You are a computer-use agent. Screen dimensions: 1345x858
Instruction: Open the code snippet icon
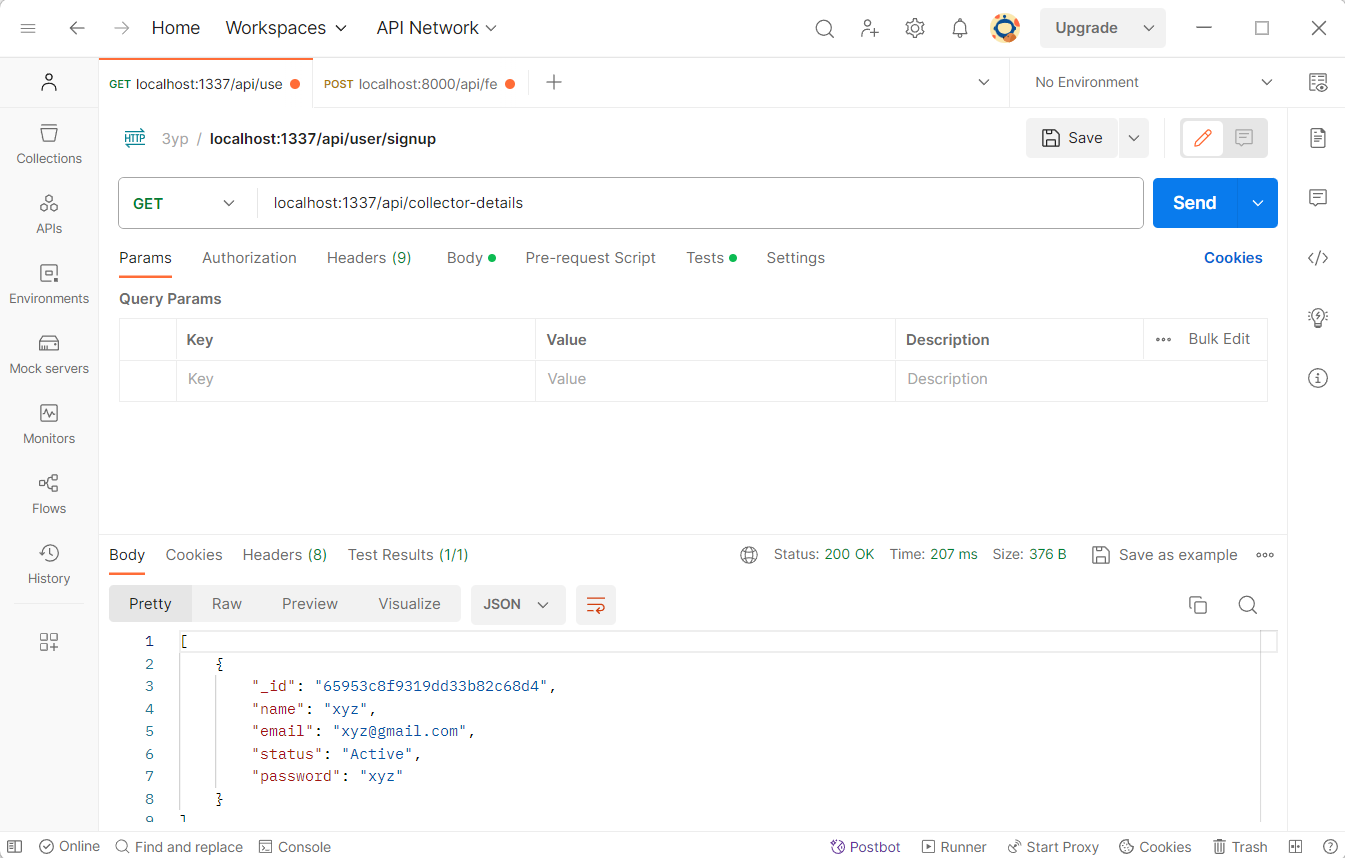[x=1318, y=258]
